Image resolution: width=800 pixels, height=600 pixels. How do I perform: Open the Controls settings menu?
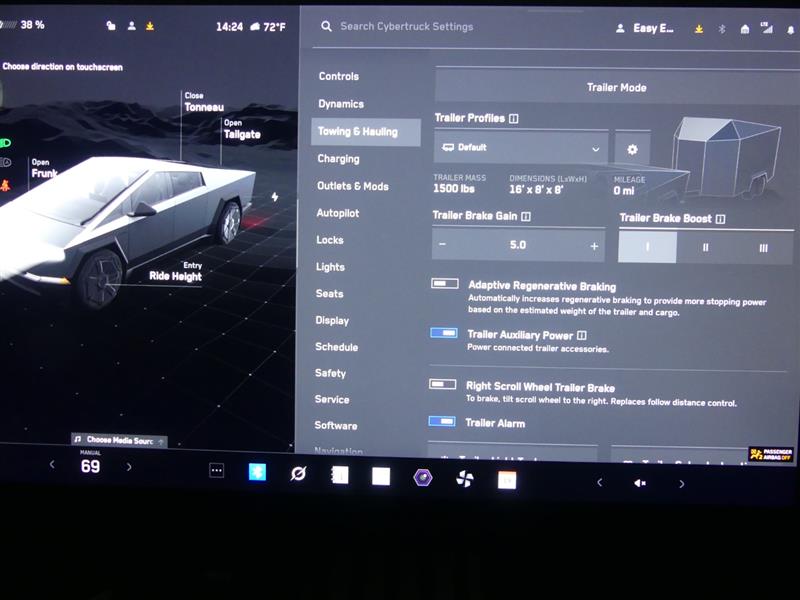339,77
